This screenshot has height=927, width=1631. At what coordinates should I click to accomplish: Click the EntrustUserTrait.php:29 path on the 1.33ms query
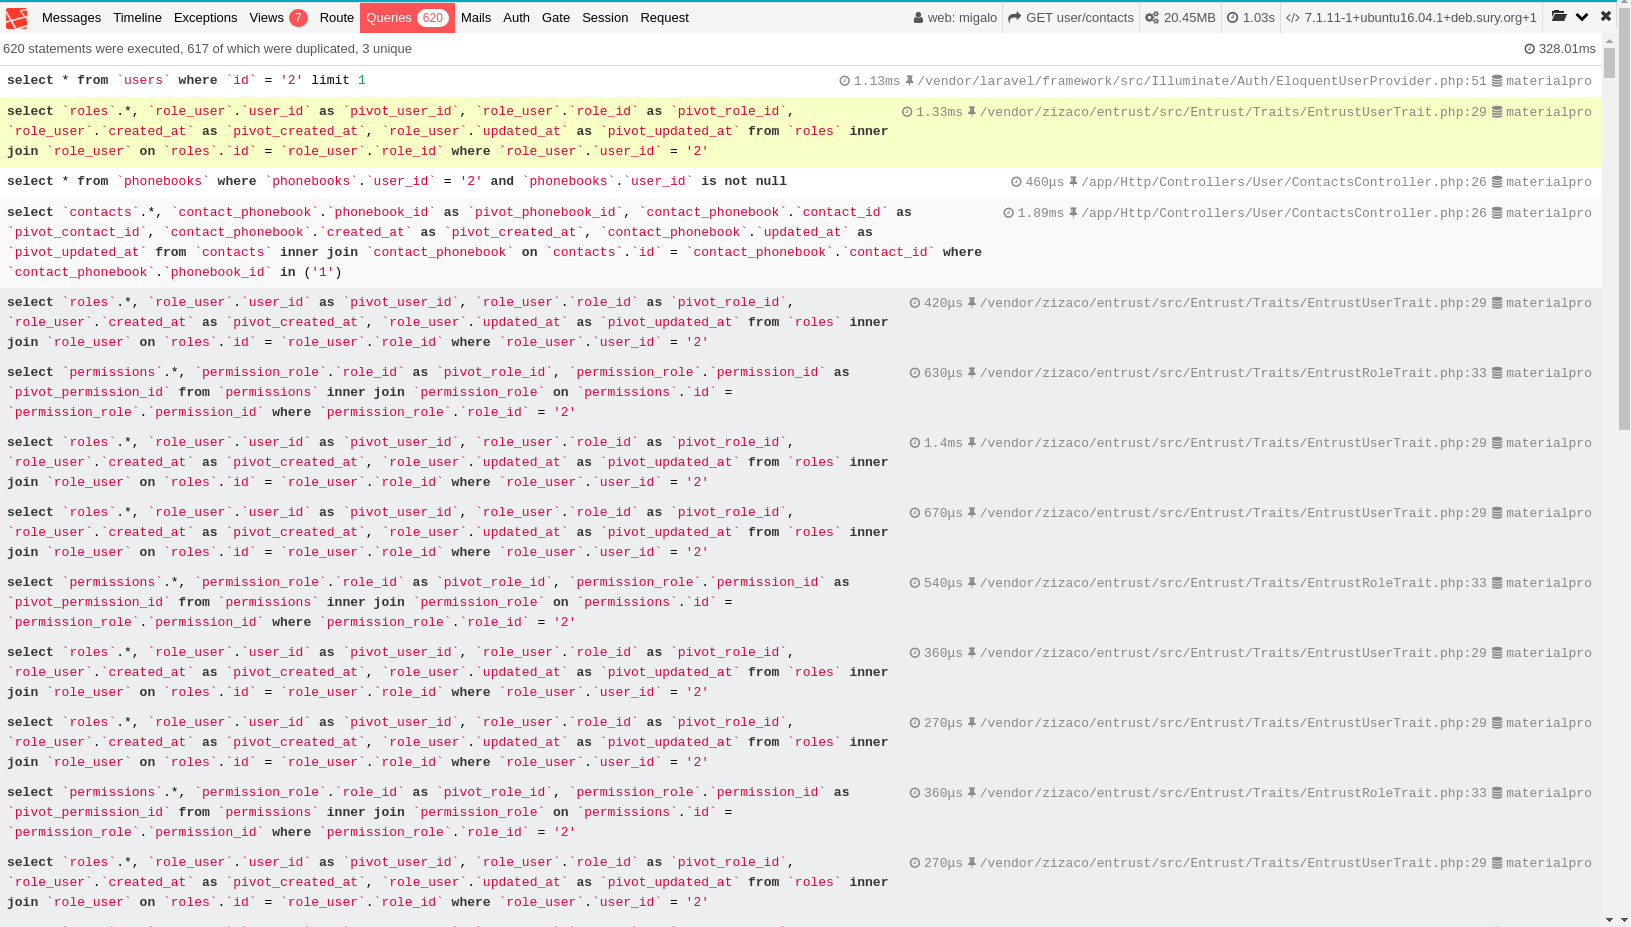click(1233, 112)
